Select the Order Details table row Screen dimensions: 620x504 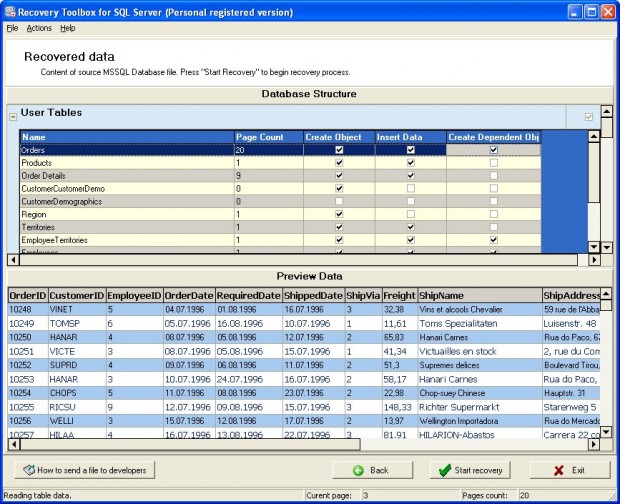pos(280,176)
